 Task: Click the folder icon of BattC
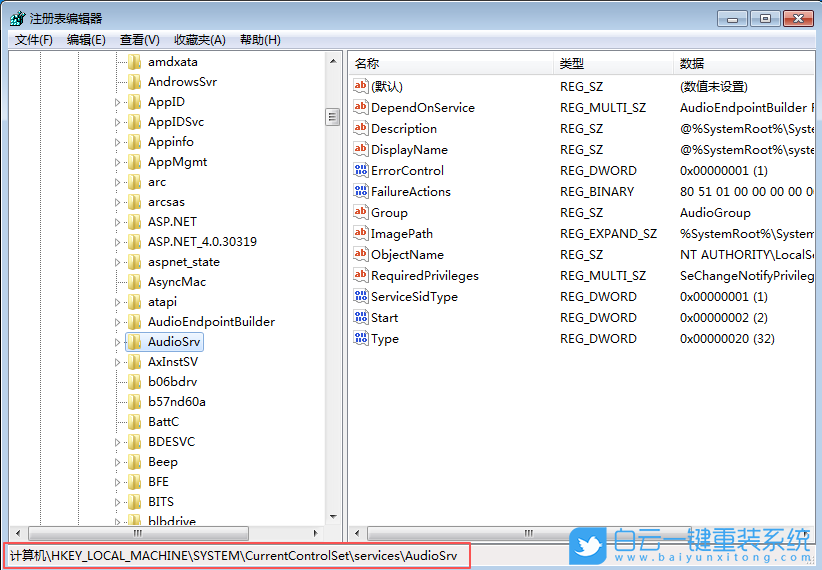[135, 422]
